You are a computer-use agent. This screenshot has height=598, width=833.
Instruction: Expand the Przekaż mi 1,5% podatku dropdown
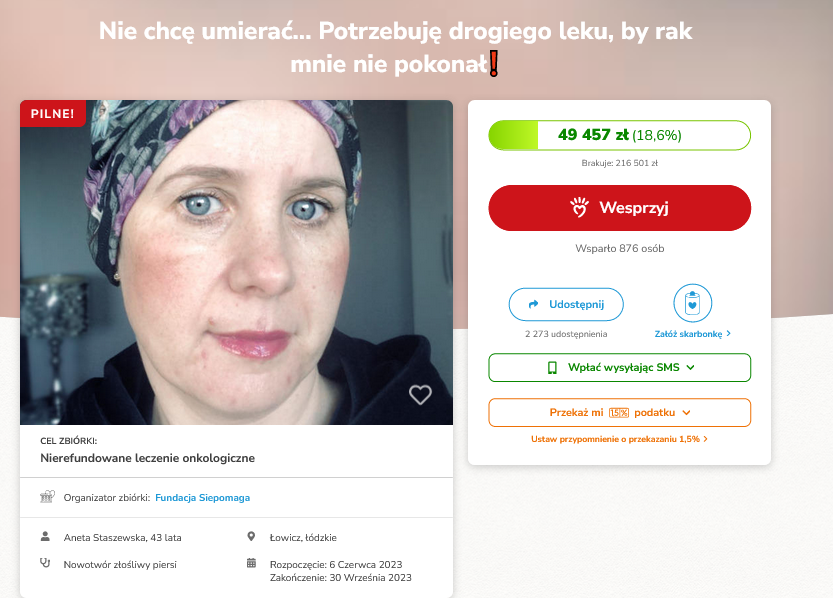pyautogui.click(x=619, y=413)
